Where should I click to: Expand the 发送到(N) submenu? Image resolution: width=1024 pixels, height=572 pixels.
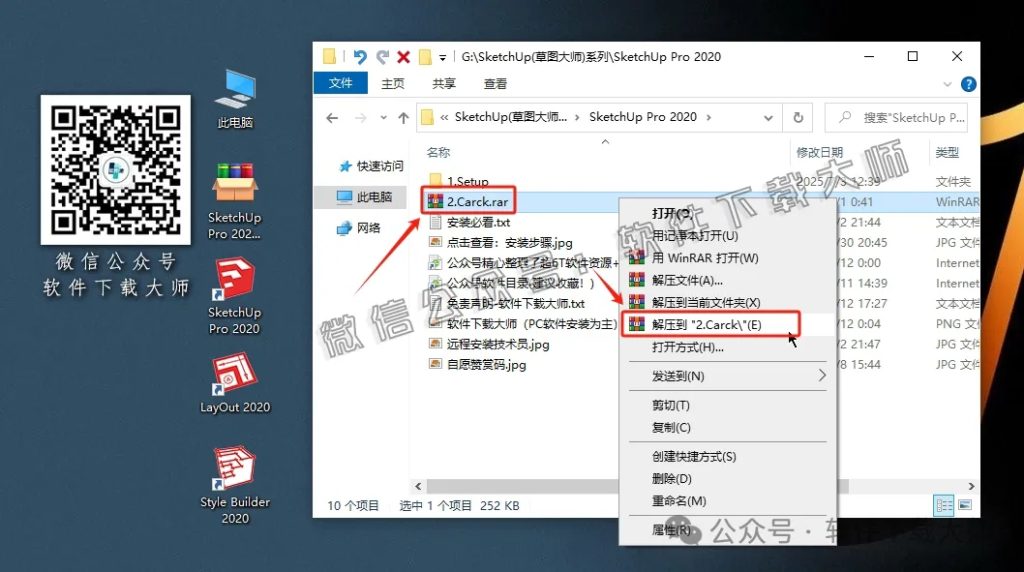pos(728,376)
